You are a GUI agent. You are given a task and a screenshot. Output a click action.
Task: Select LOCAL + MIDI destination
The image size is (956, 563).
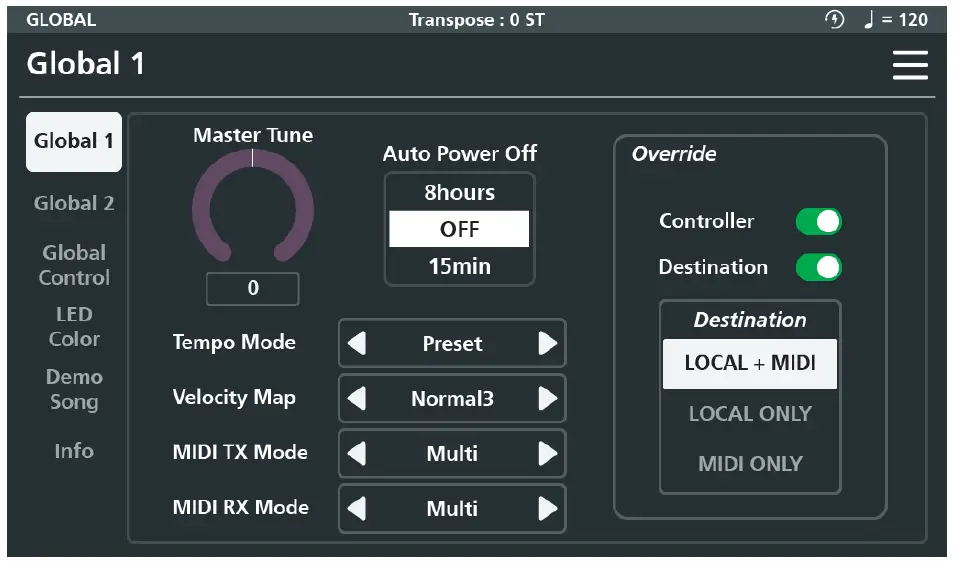pyautogui.click(x=750, y=364)
